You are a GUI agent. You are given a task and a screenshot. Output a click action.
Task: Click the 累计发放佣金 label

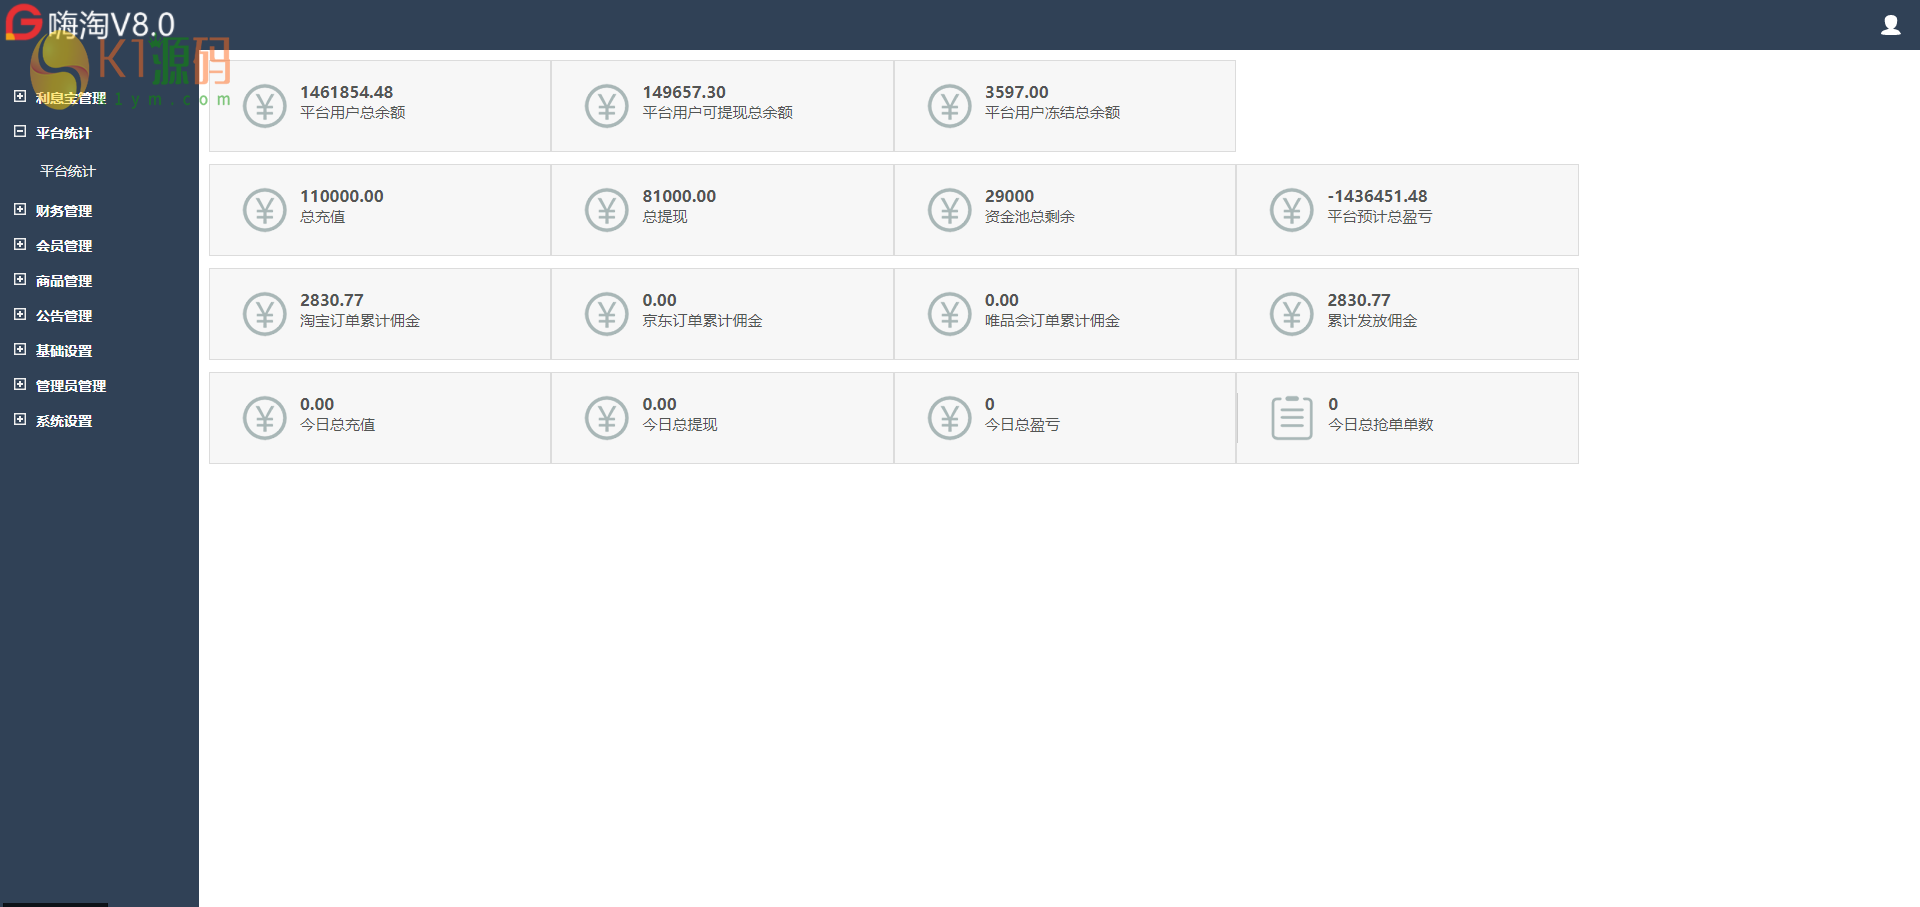[x=1372, y=321]
